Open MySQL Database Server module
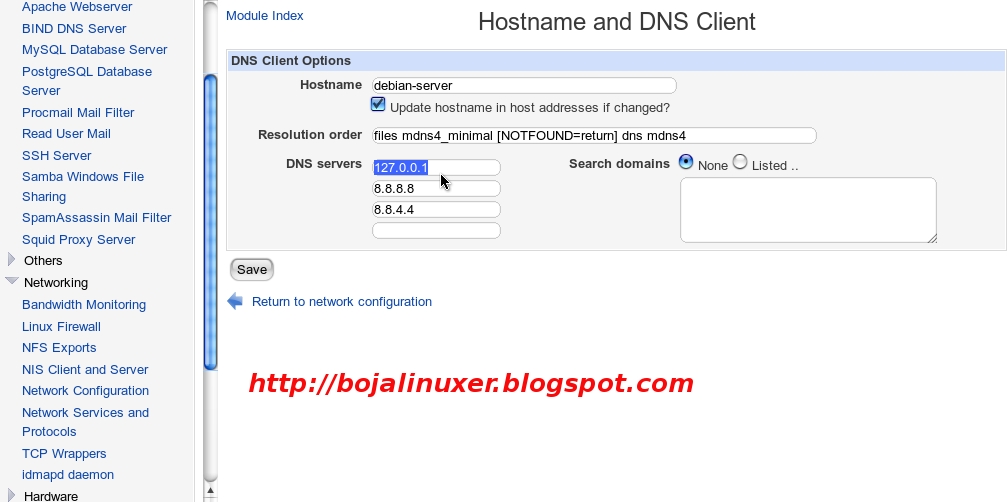 94,49
